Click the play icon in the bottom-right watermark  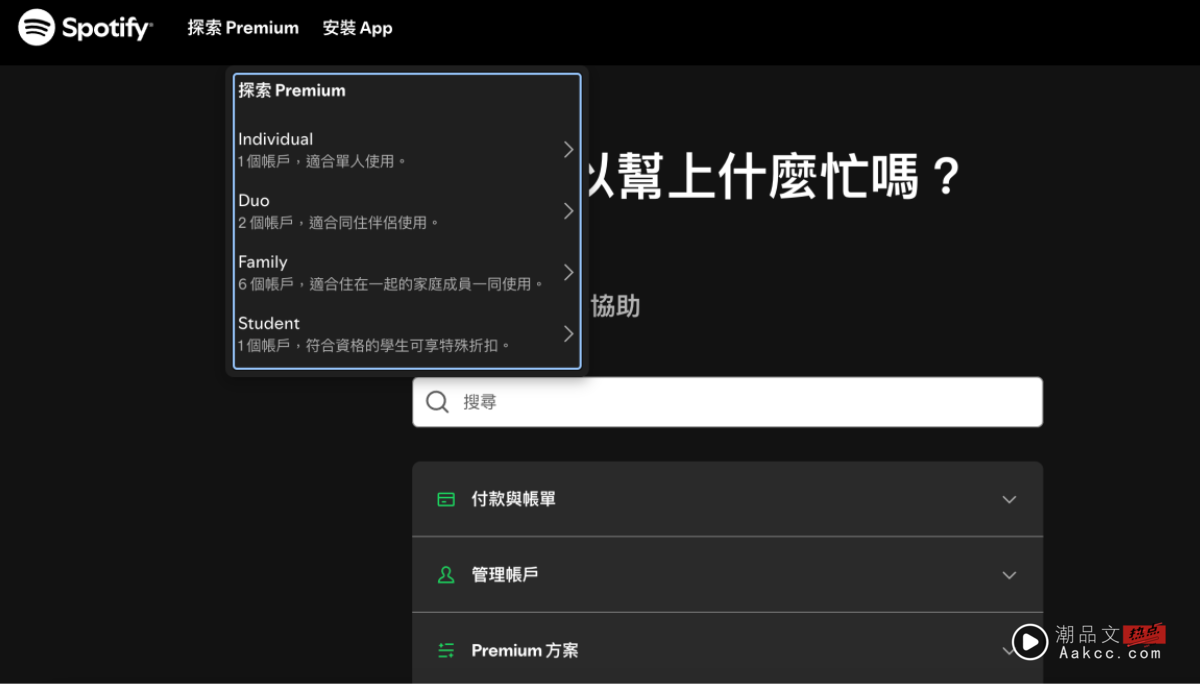1029,643
